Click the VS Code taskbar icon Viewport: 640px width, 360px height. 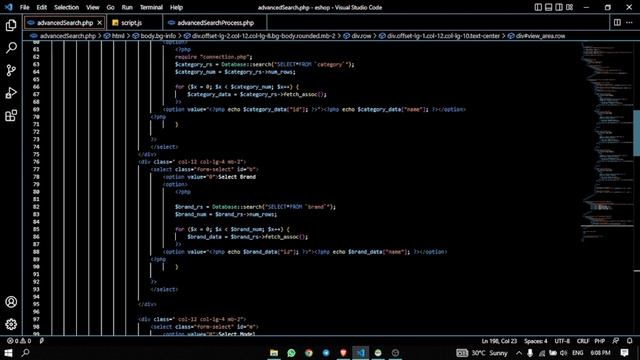point(361,353)
